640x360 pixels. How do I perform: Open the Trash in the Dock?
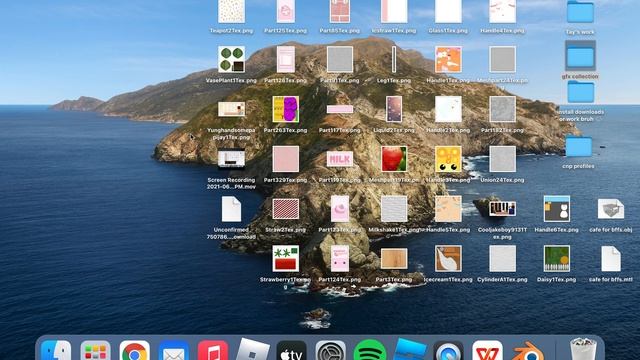point(584,349)
